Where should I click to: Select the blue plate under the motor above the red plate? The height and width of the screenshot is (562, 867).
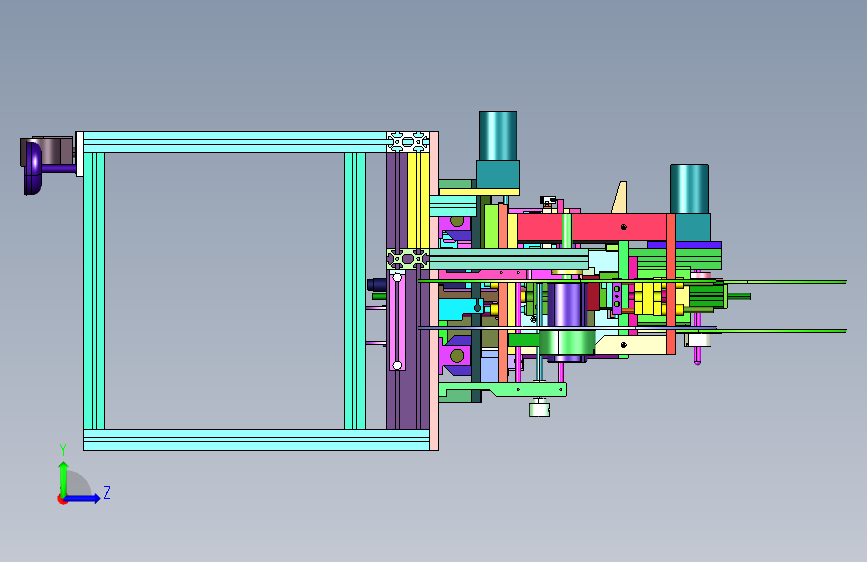click(x=685, y=244)
